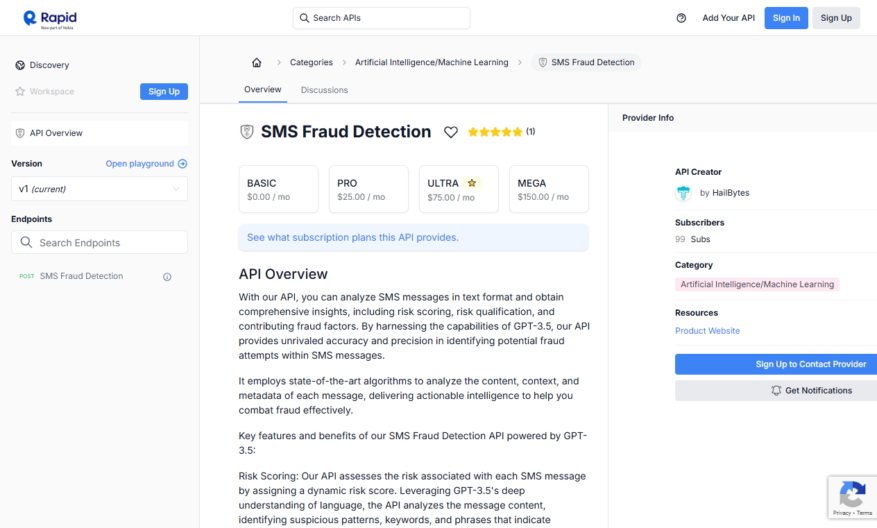877x528 pixels.
Task: Click the 99 Subs subscriber count
Action: [x=692, y=239]
